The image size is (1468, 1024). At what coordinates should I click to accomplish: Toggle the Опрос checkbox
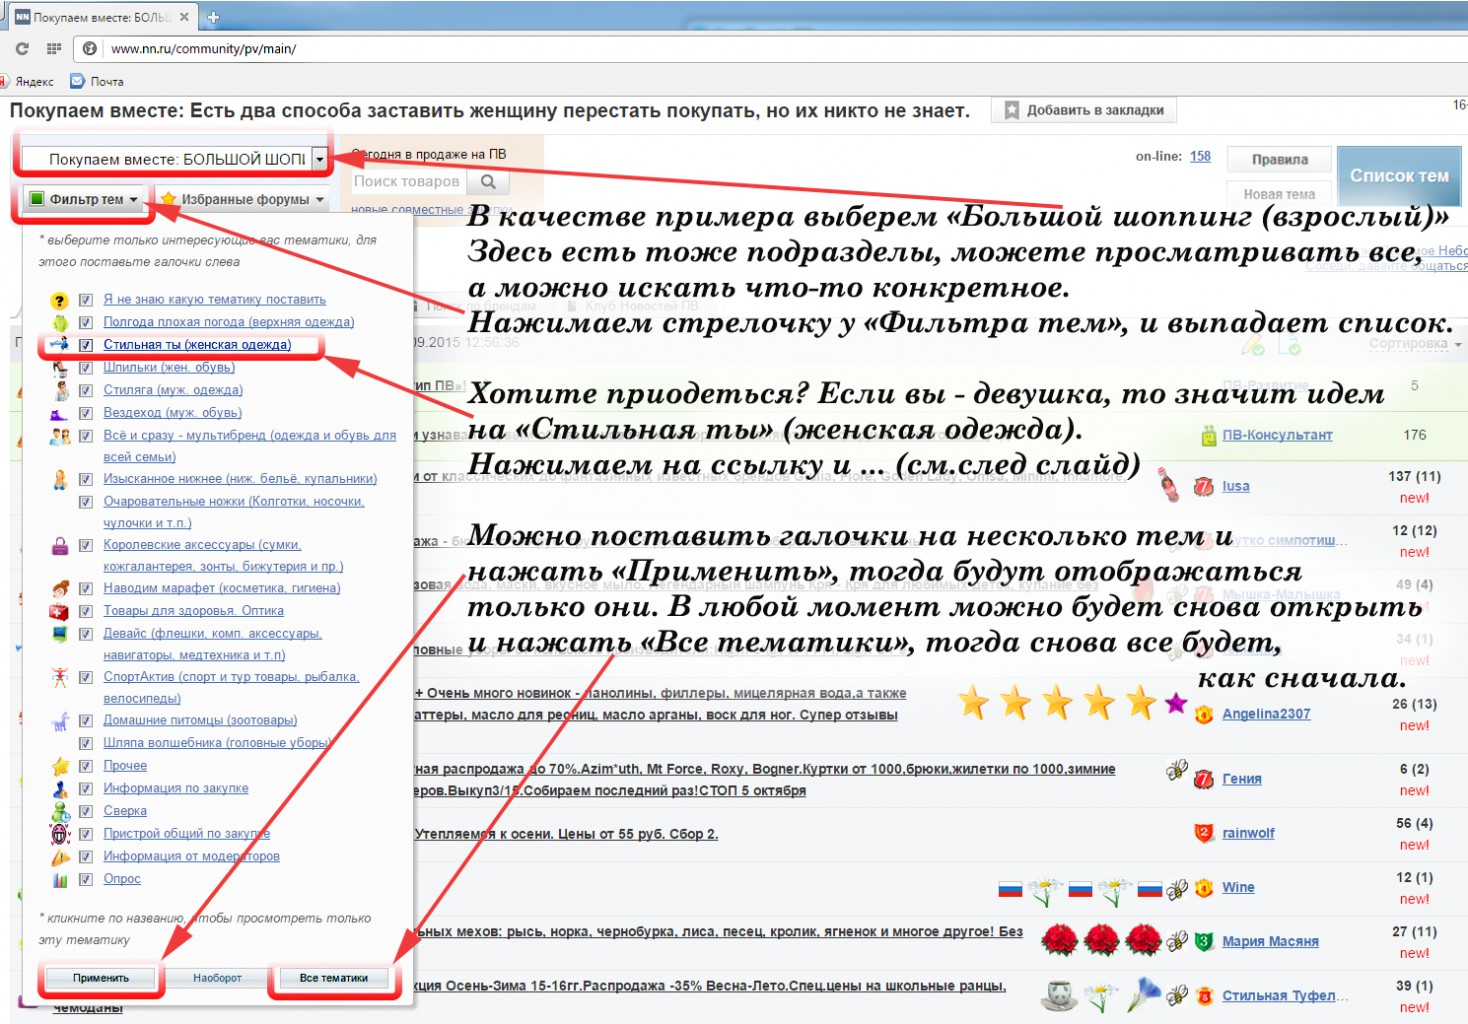[x=86, y=880]
